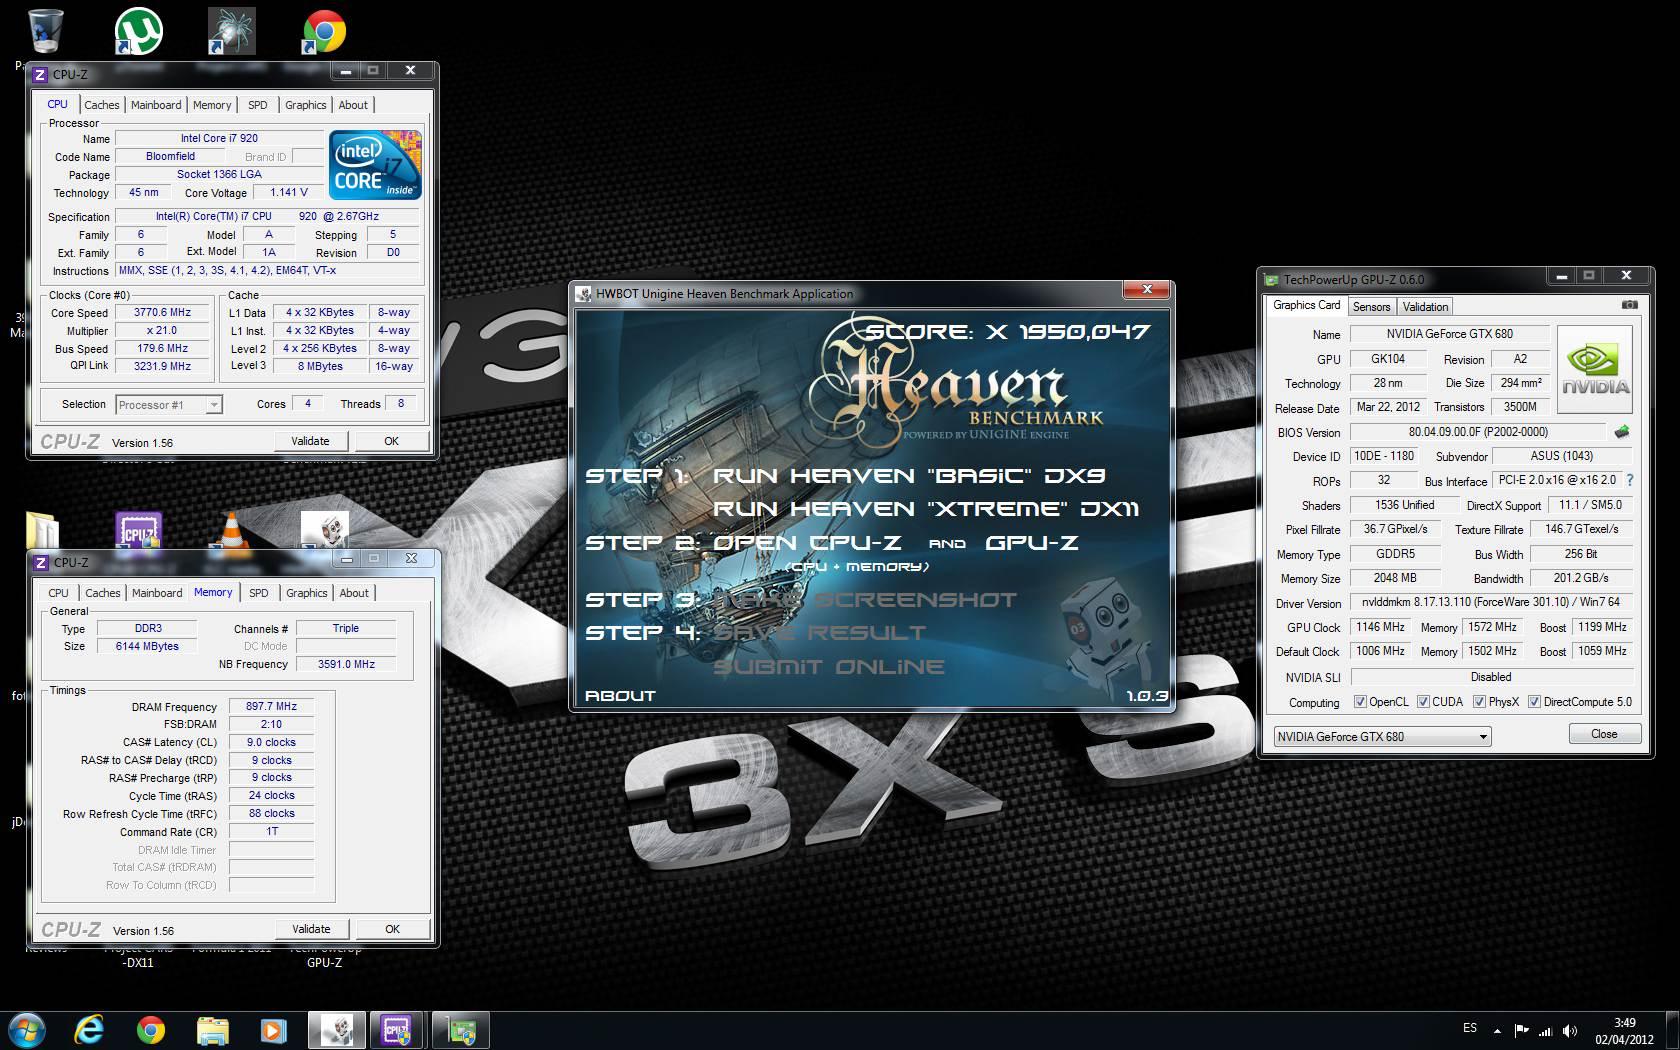Viewport: 1680px width, 1050px height.
Task: Click the BIOS save chip icon in GPU-Z
Action: click(x=1621, y=432)
